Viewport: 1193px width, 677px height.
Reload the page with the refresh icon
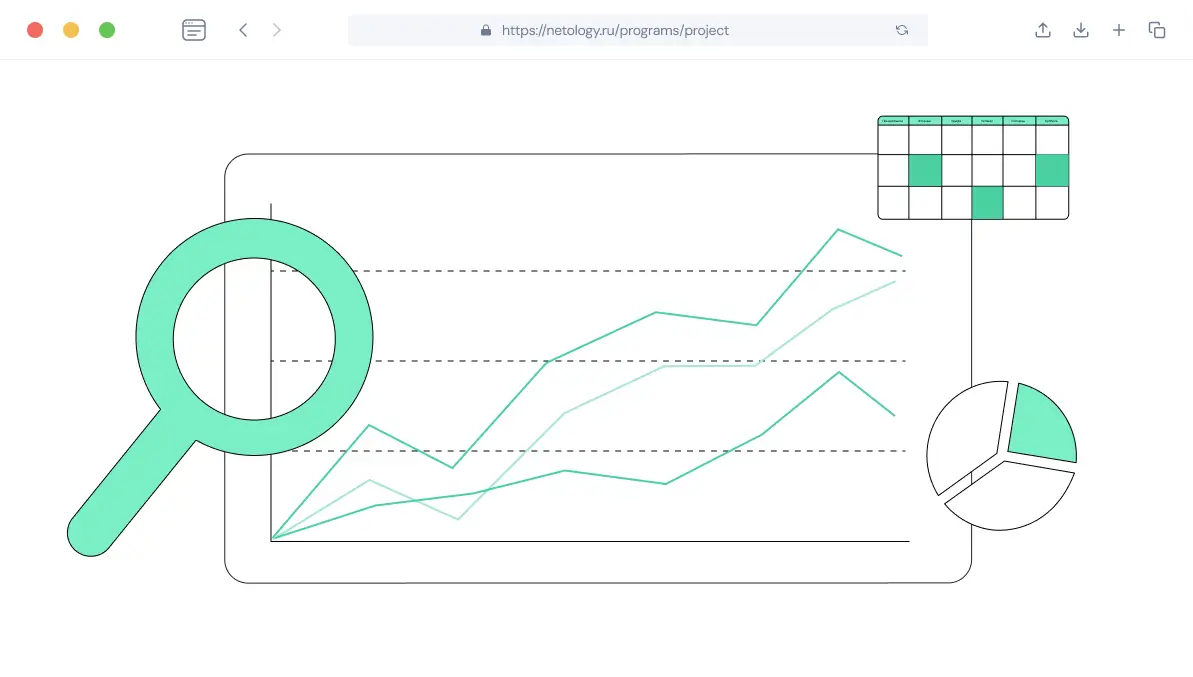point(902,30)
